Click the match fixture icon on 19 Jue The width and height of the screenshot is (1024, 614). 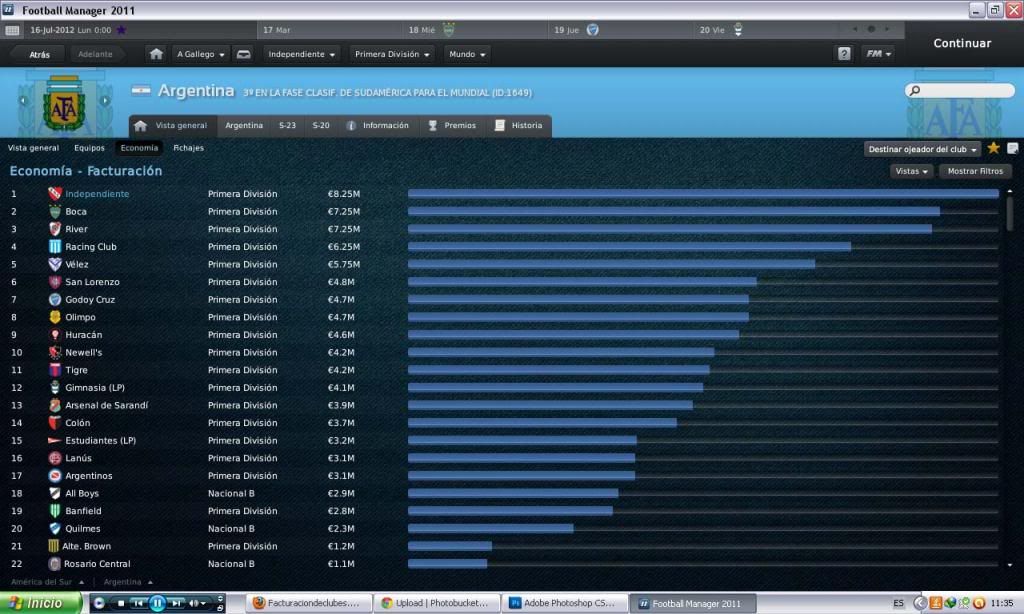point(592,29)
